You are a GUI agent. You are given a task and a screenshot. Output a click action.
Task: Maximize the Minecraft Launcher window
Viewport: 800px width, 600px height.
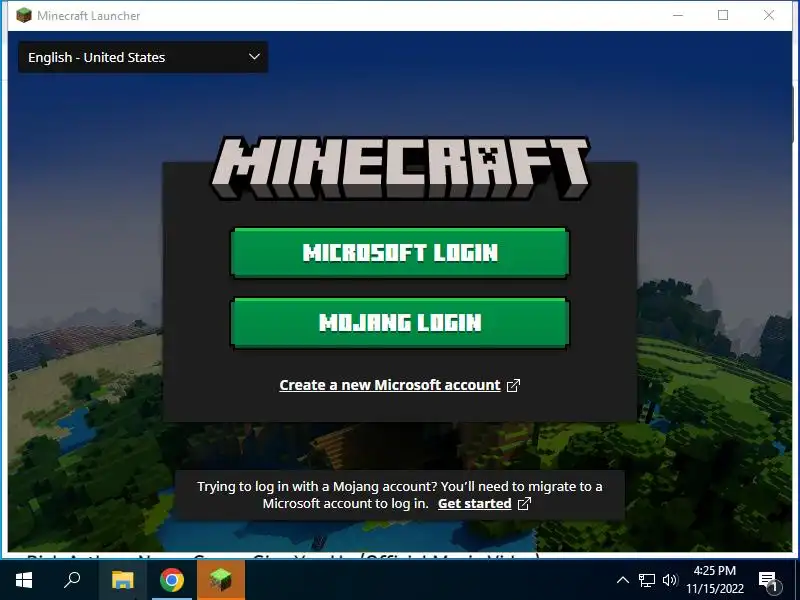pyautogui.click(x=723, y=15)
